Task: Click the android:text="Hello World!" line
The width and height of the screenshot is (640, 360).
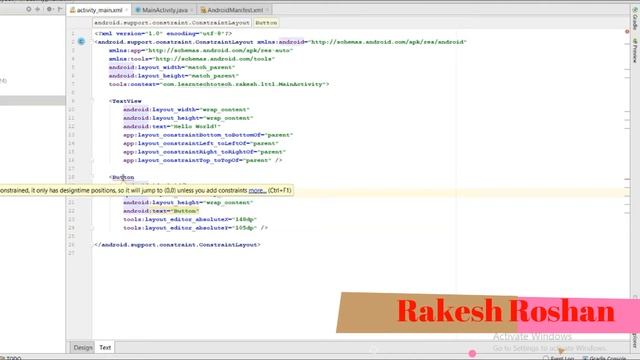Action: pyautogui.click(x=172, y=127)
